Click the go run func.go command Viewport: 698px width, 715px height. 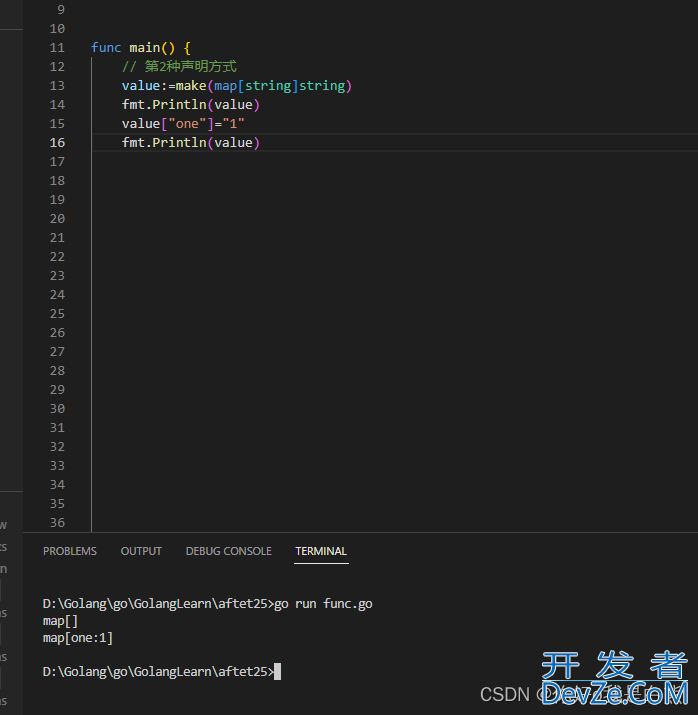pyautogui.click(x=323, y=604)
